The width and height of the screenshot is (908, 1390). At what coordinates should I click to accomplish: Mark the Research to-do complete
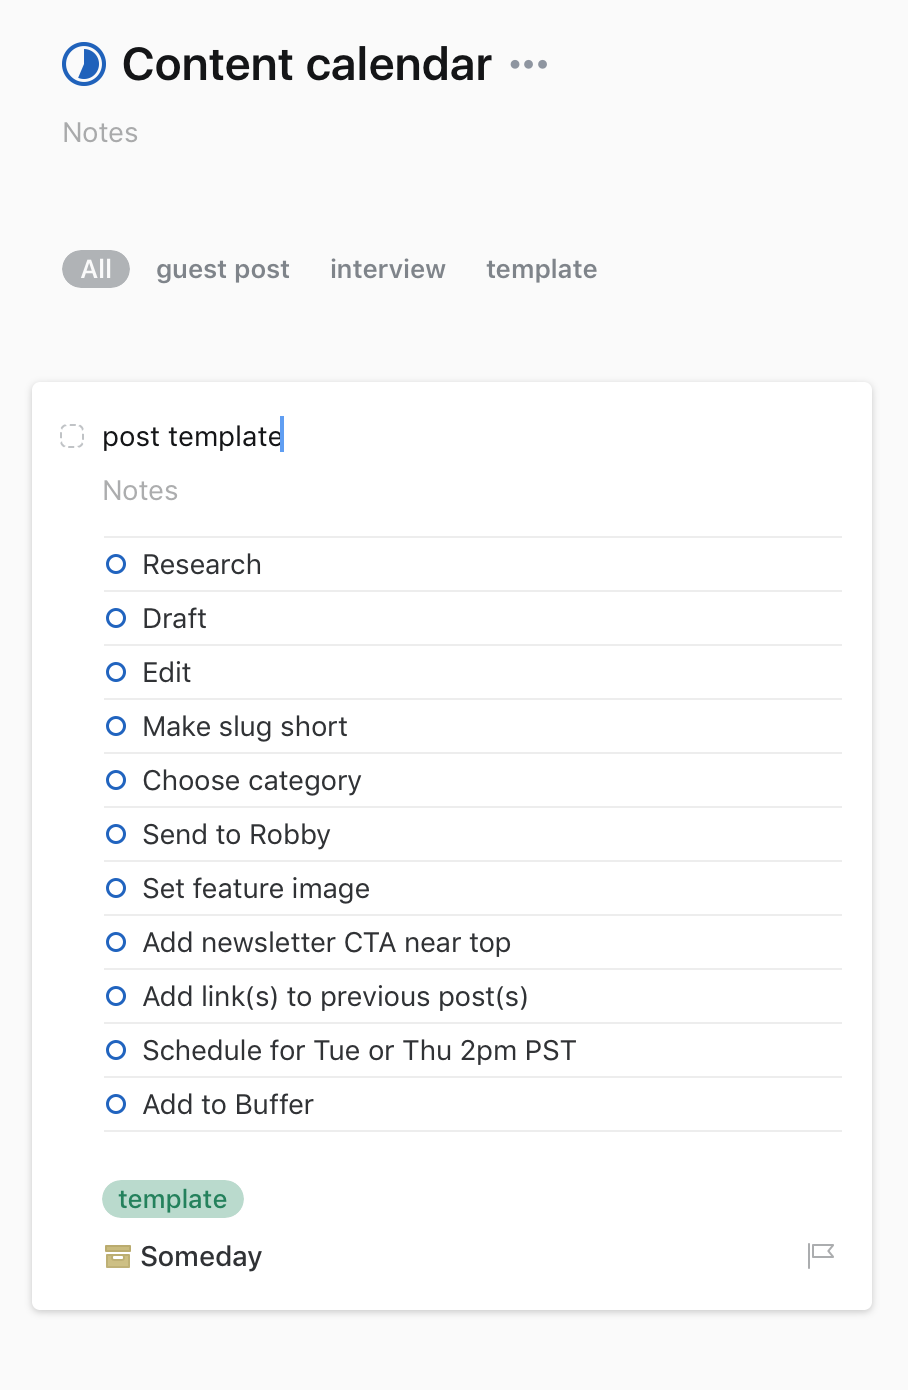pyautogui.click(x=116, y=564)
